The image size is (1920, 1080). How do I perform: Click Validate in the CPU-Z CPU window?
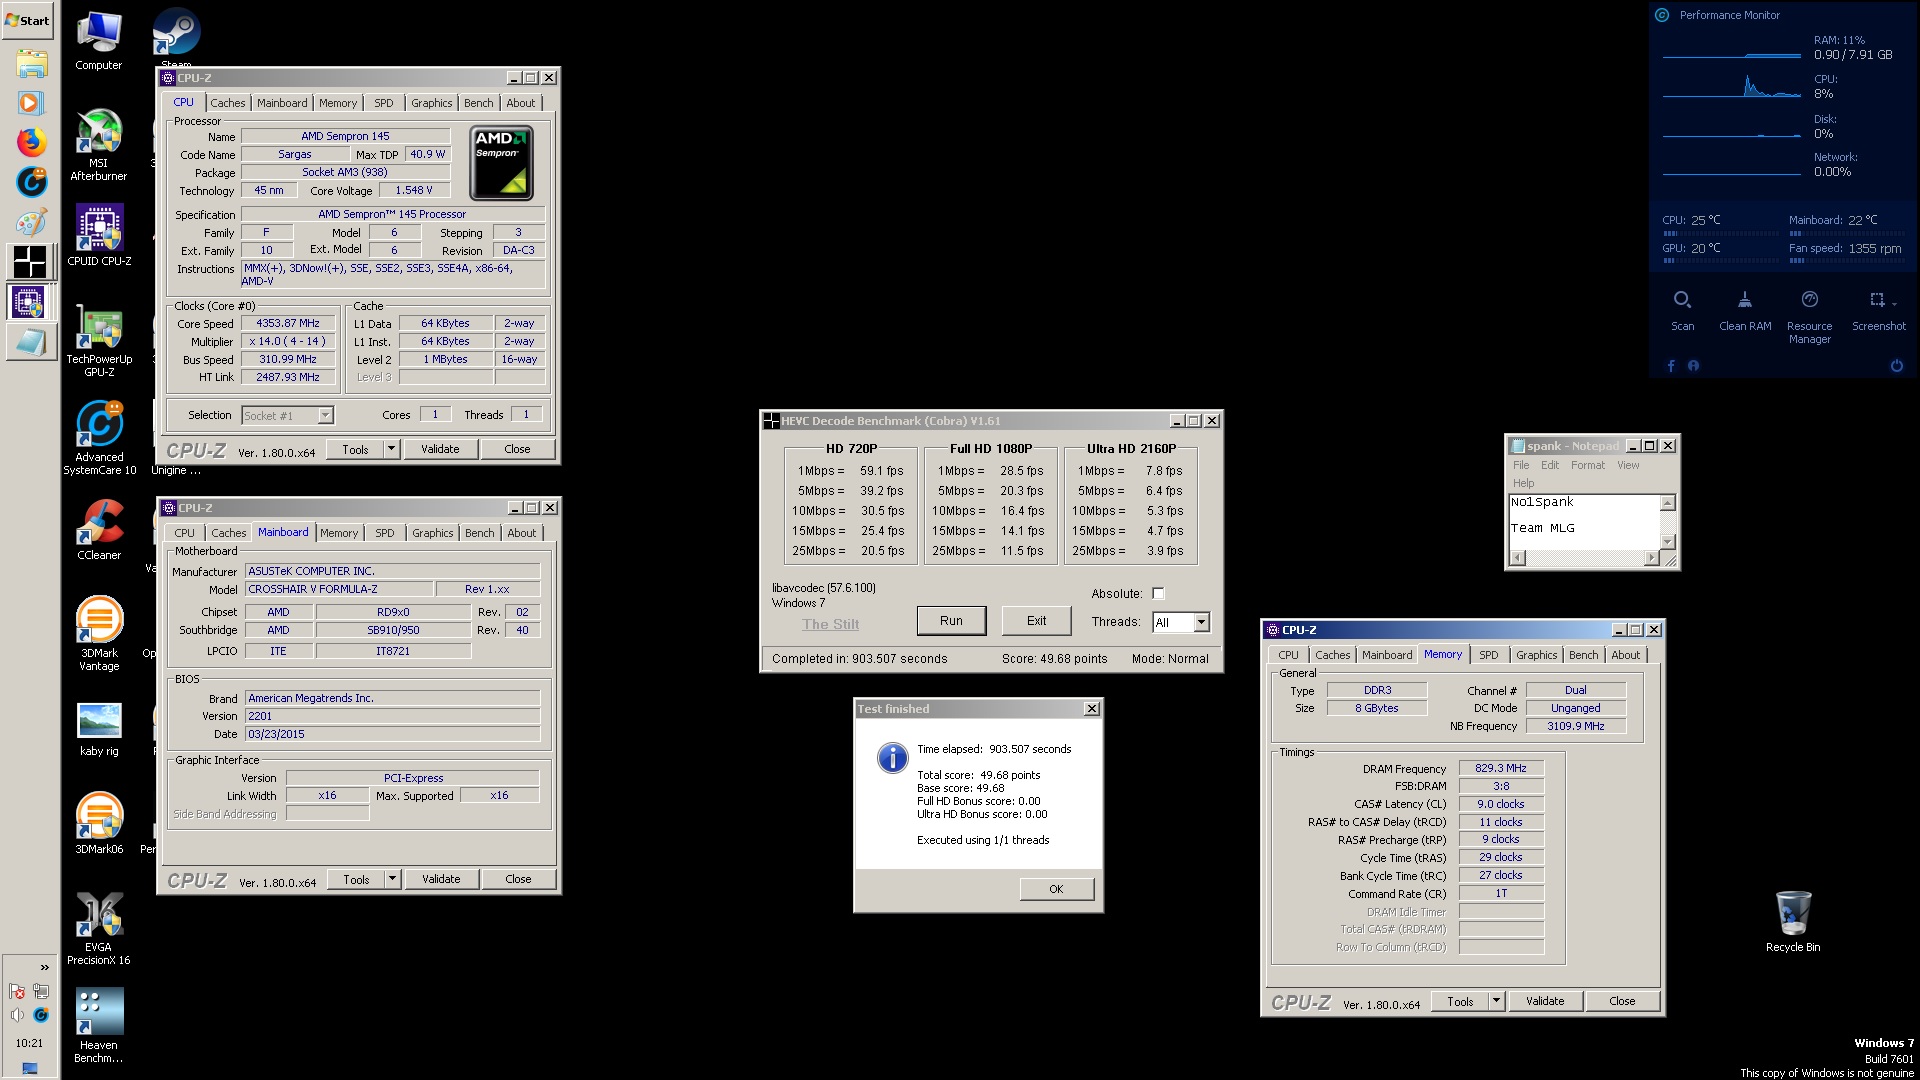[x=440, y=450]
